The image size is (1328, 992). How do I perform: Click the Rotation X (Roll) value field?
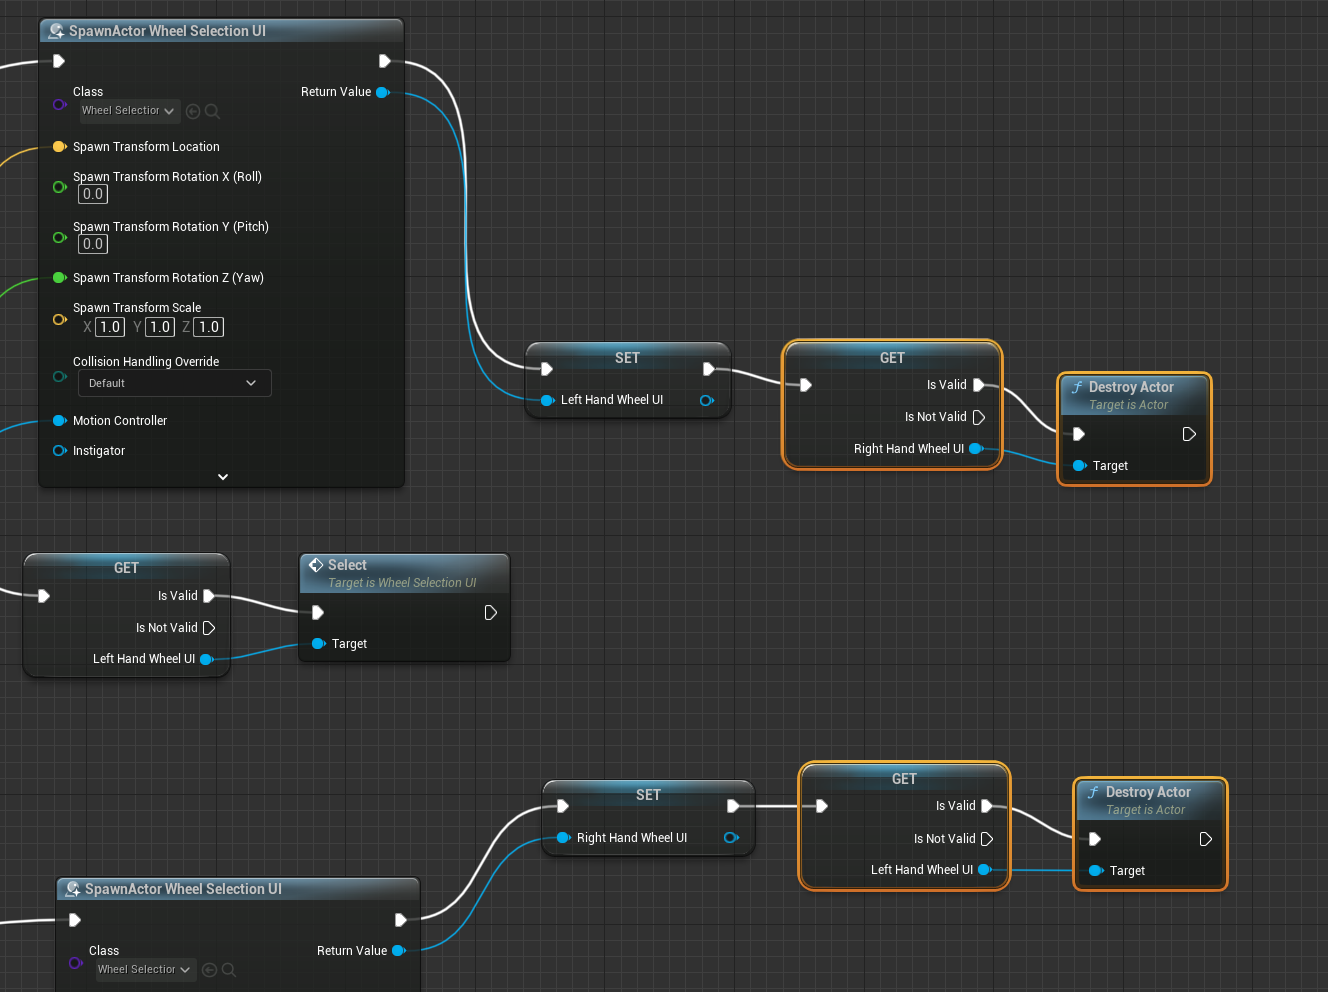pos(93,194)
